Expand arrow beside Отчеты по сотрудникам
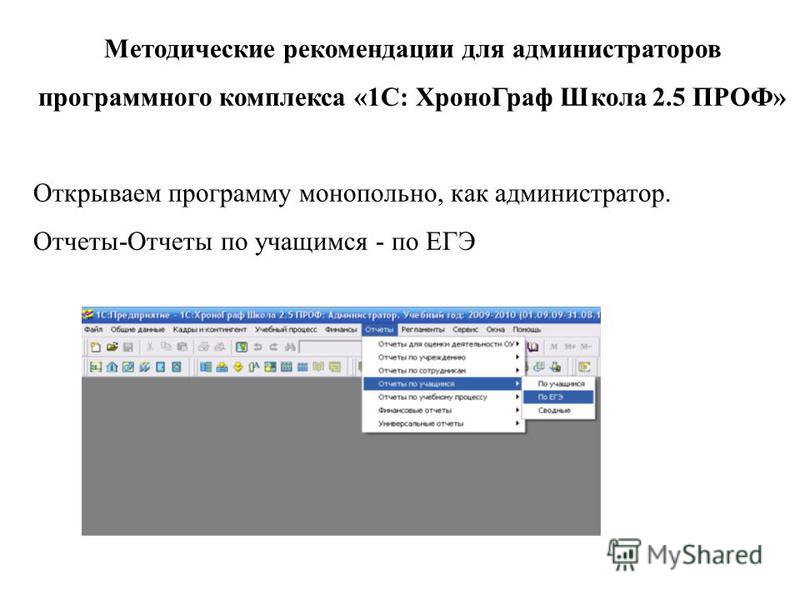800x600 pixels. point(518,370)
